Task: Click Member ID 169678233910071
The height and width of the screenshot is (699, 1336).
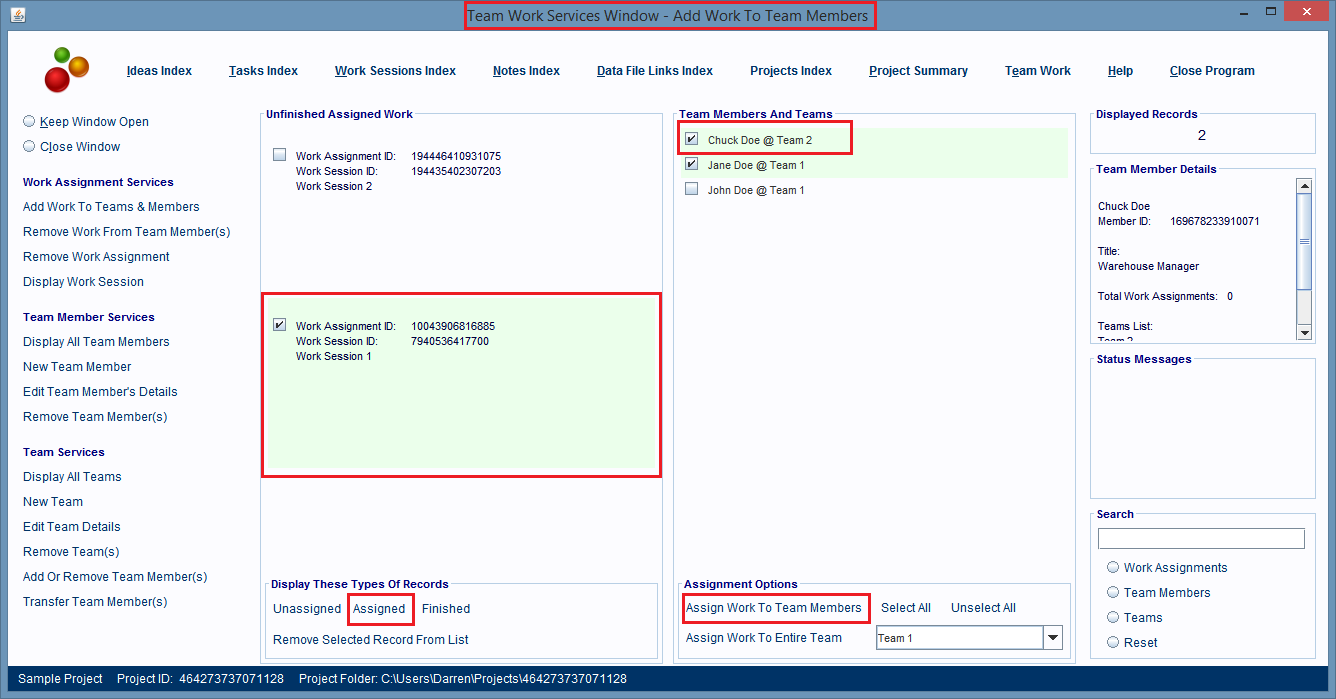Action: pos(1215,221)
